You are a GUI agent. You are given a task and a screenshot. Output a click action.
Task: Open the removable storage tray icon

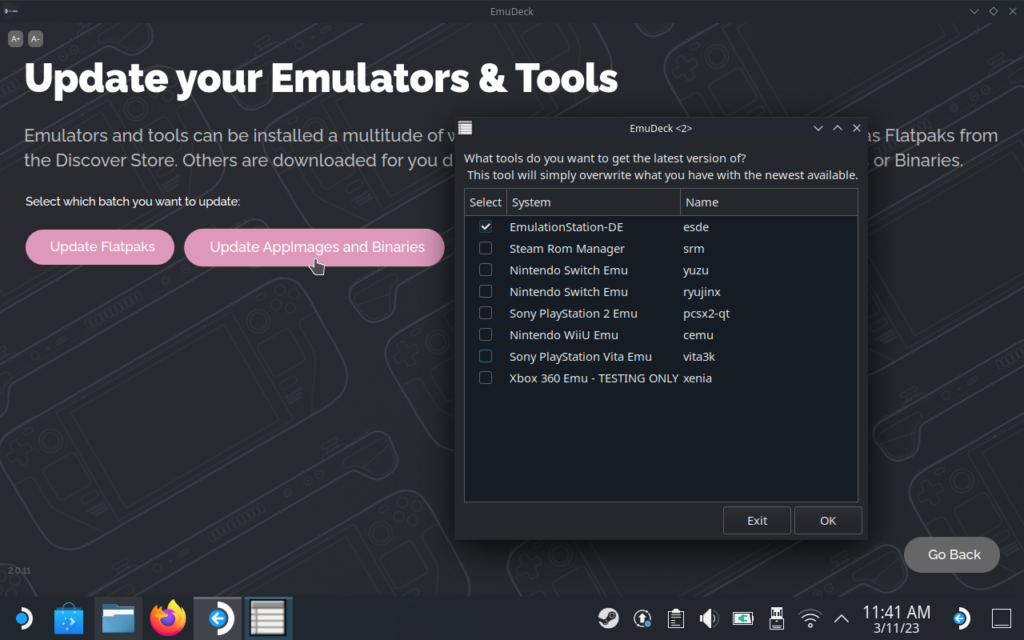pos(776,618)
